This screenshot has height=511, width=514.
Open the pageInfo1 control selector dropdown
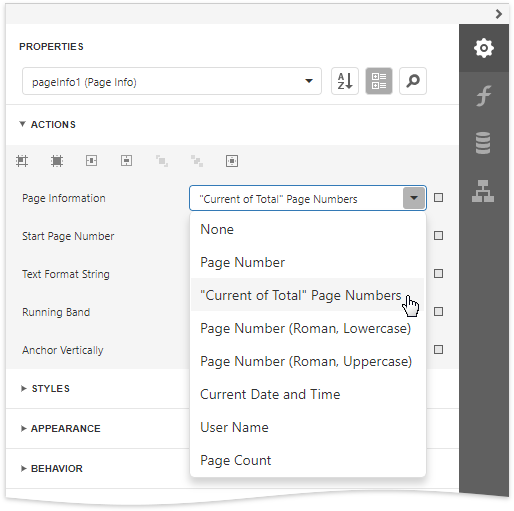click(172, 81)
